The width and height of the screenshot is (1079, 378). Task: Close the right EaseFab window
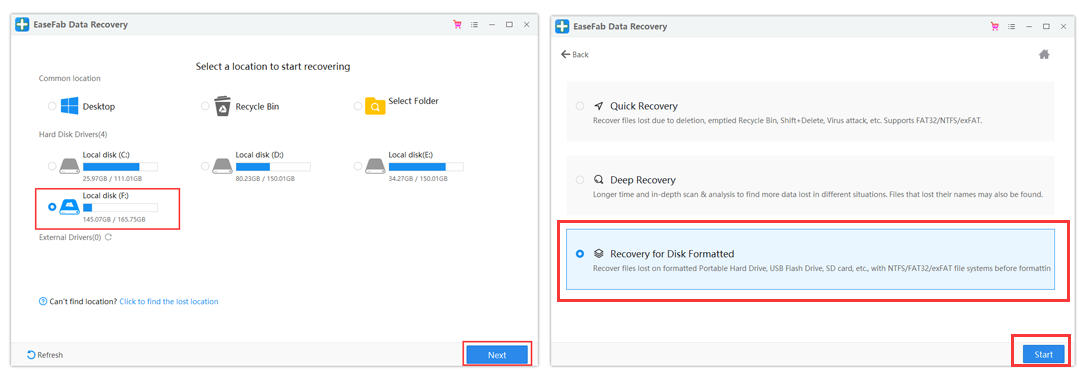(x=1063, y=26)
